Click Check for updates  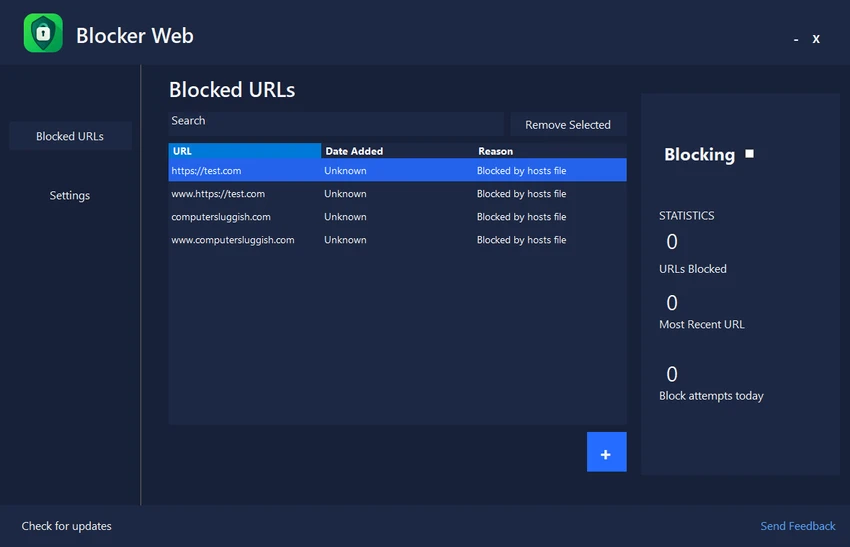(67, 526)
